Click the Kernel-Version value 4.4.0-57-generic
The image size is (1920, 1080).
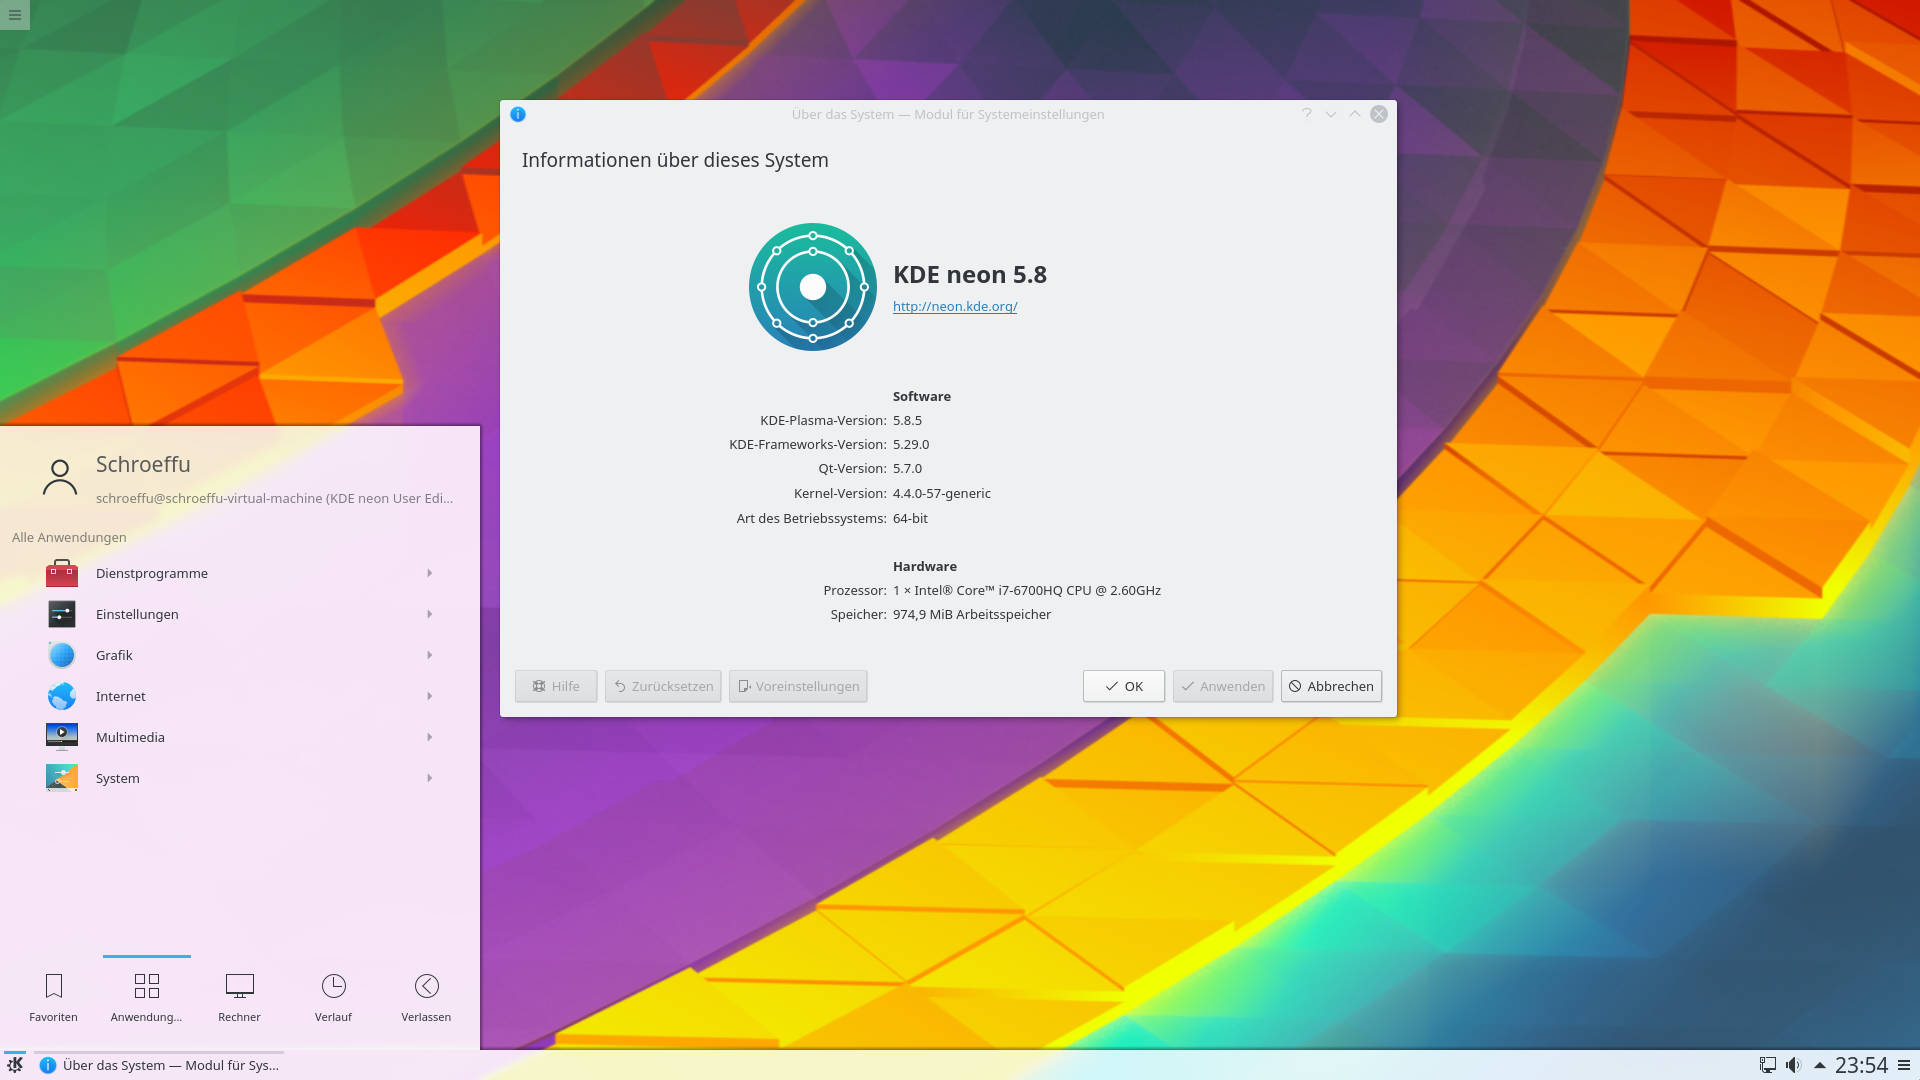[942, 493]
